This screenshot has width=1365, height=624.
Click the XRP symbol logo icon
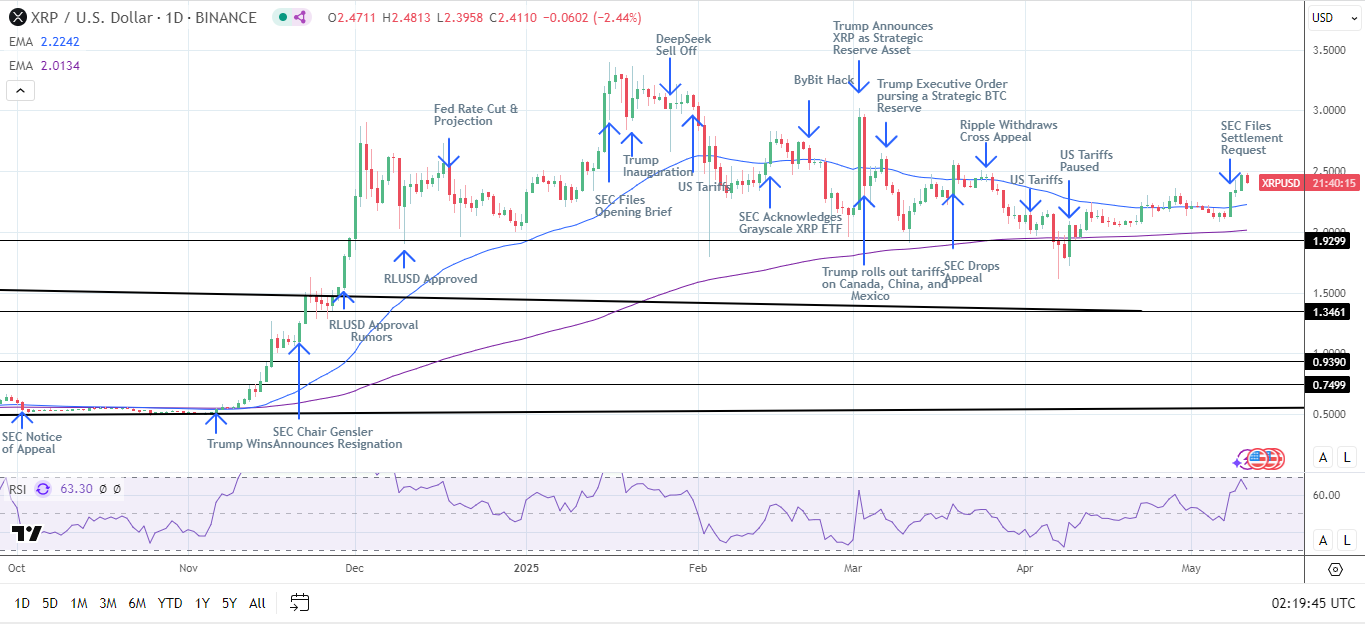pyautogui.click(x=18, y=17)
